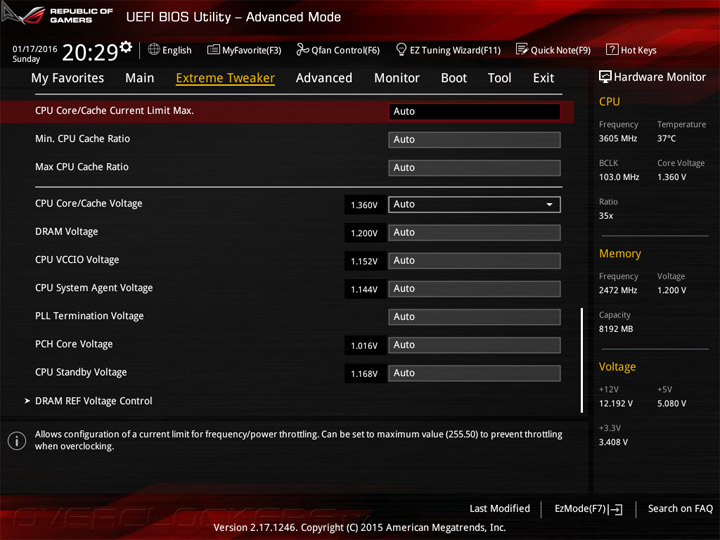Click Last Modified in the footer
Screen dimensions: 720x540
tap(500, 508)
